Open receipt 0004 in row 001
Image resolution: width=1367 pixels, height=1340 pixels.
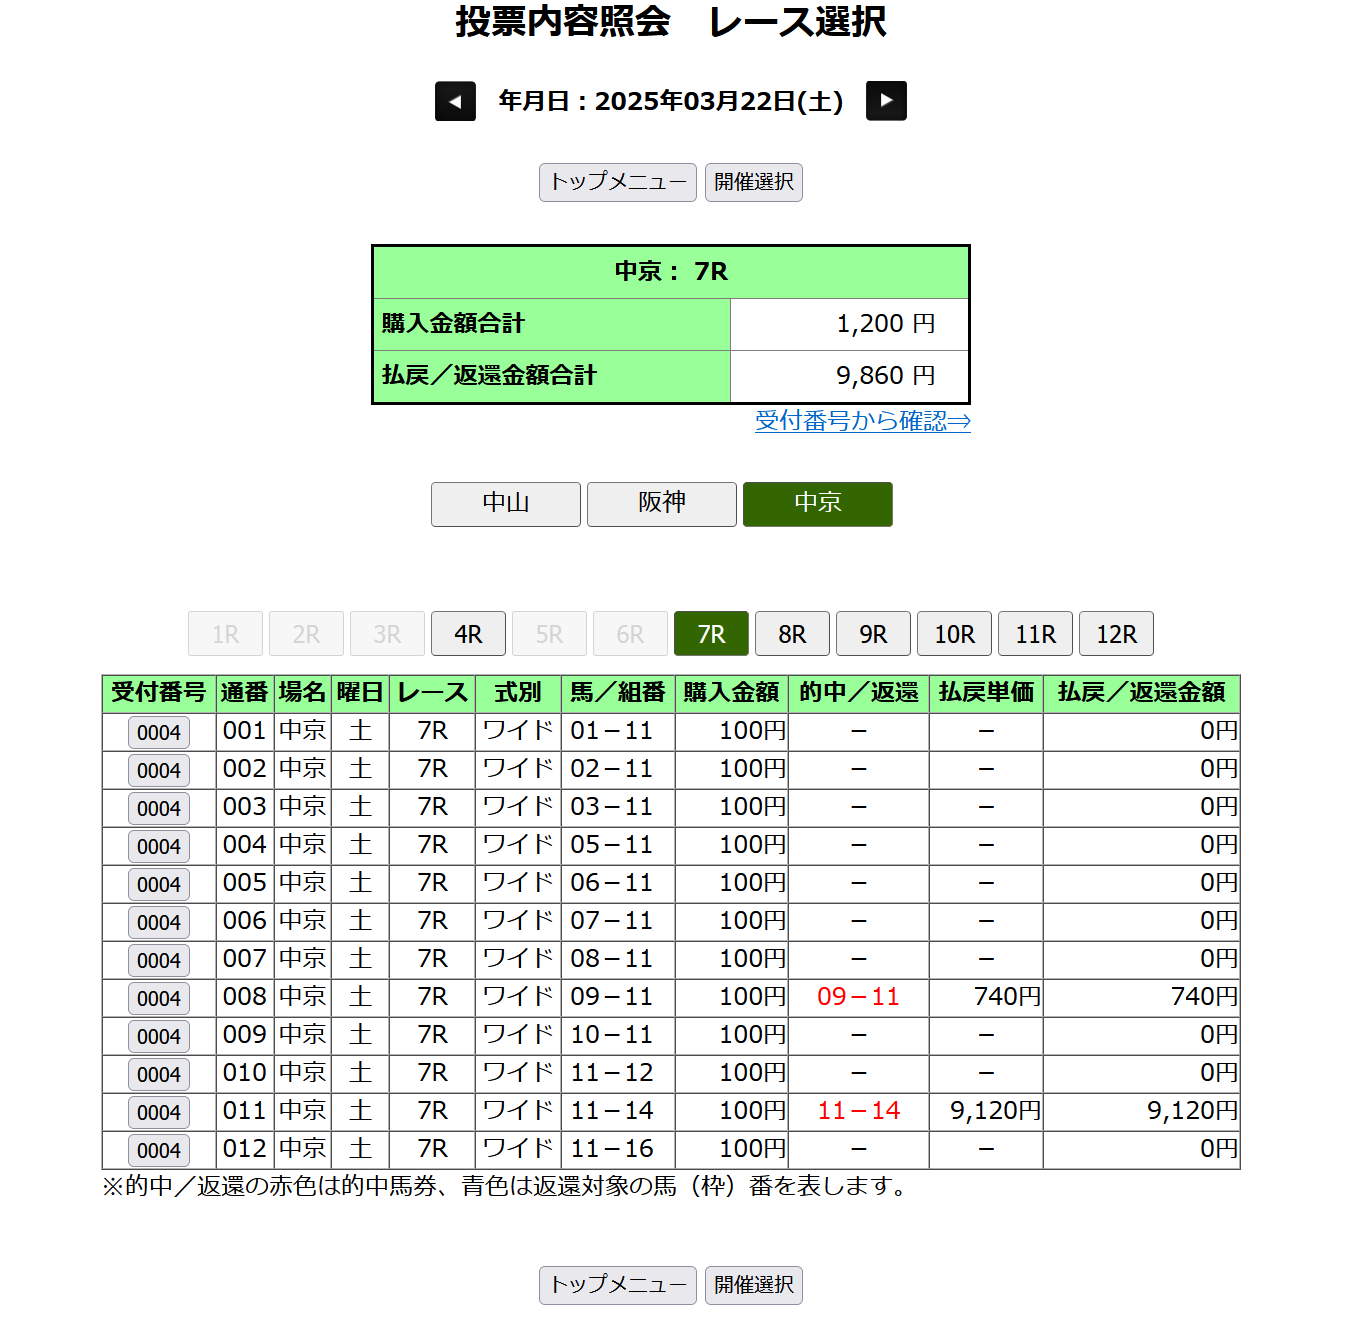(x=159, y=732)
